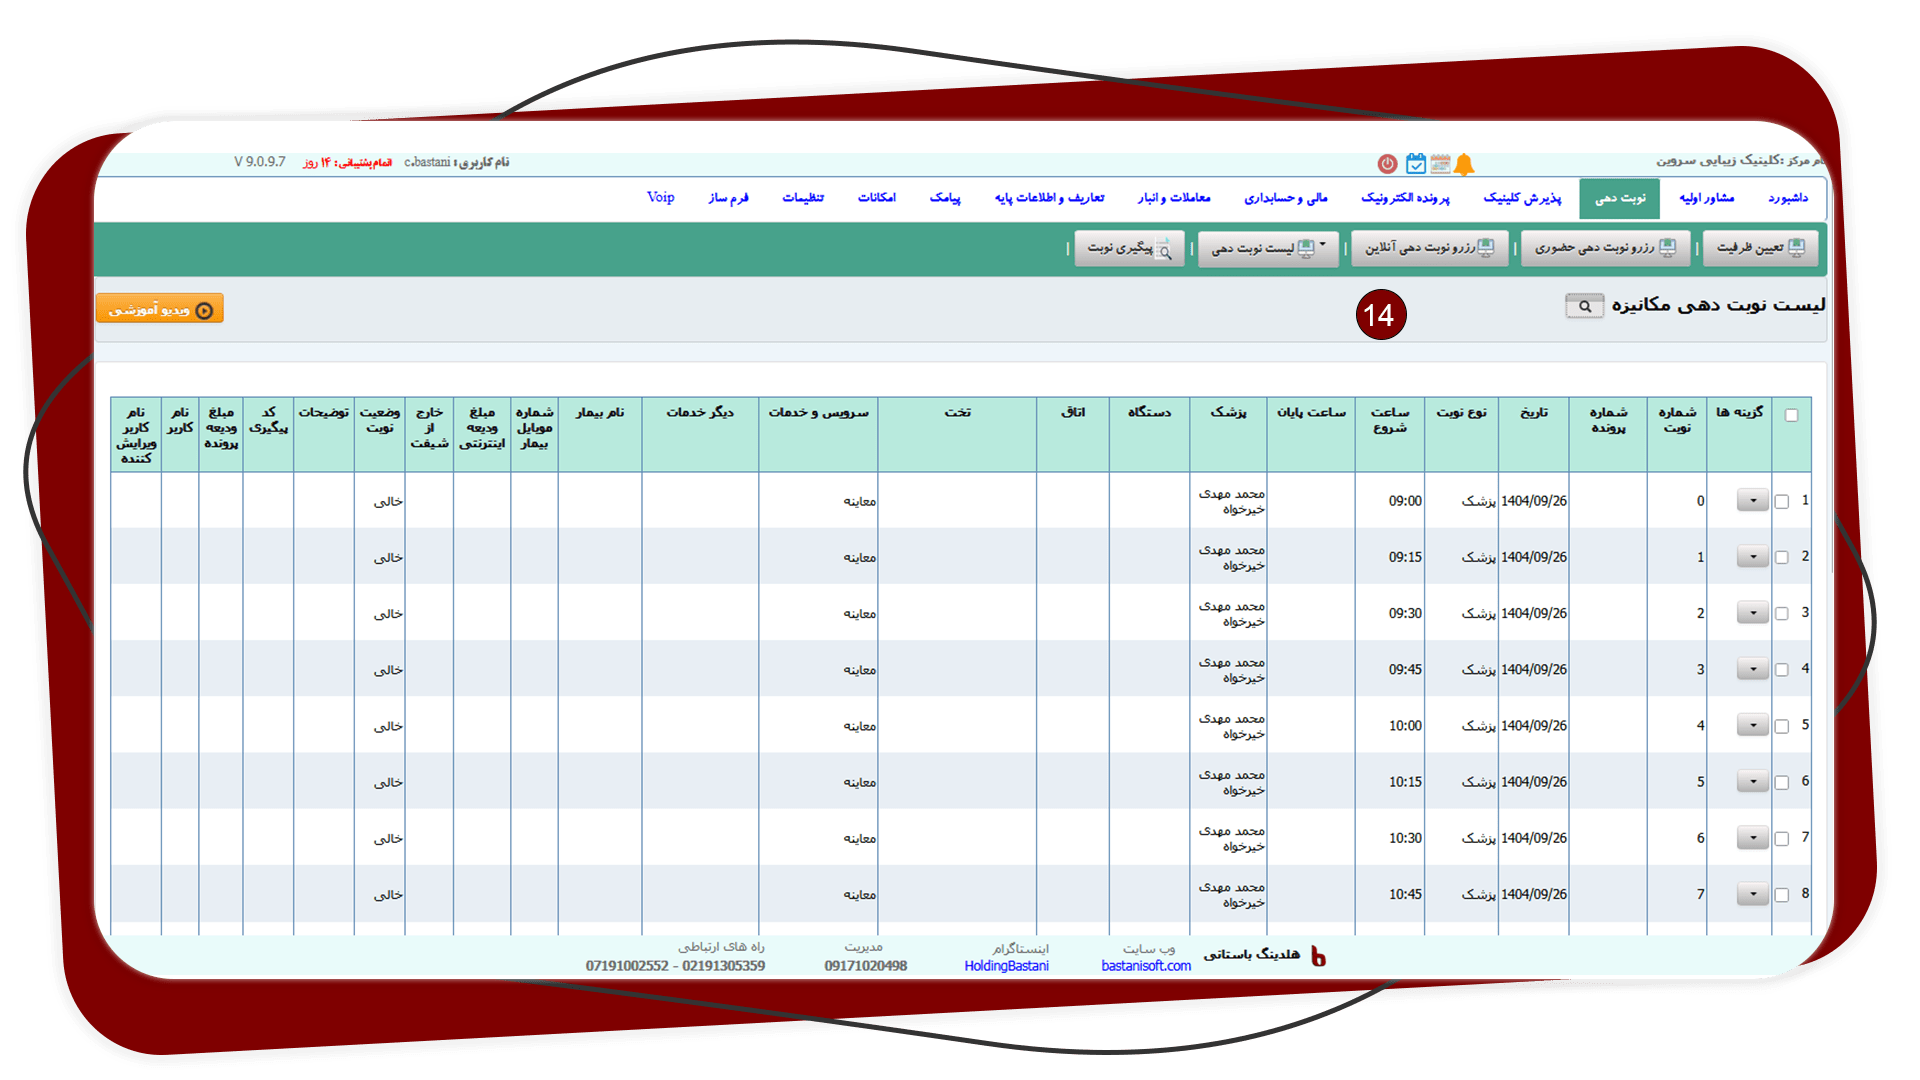The height and width of the screenshot is (1080, 1920).
Task: Click معاینه service in the 10:00 row
Action: [x=859, y=726]
